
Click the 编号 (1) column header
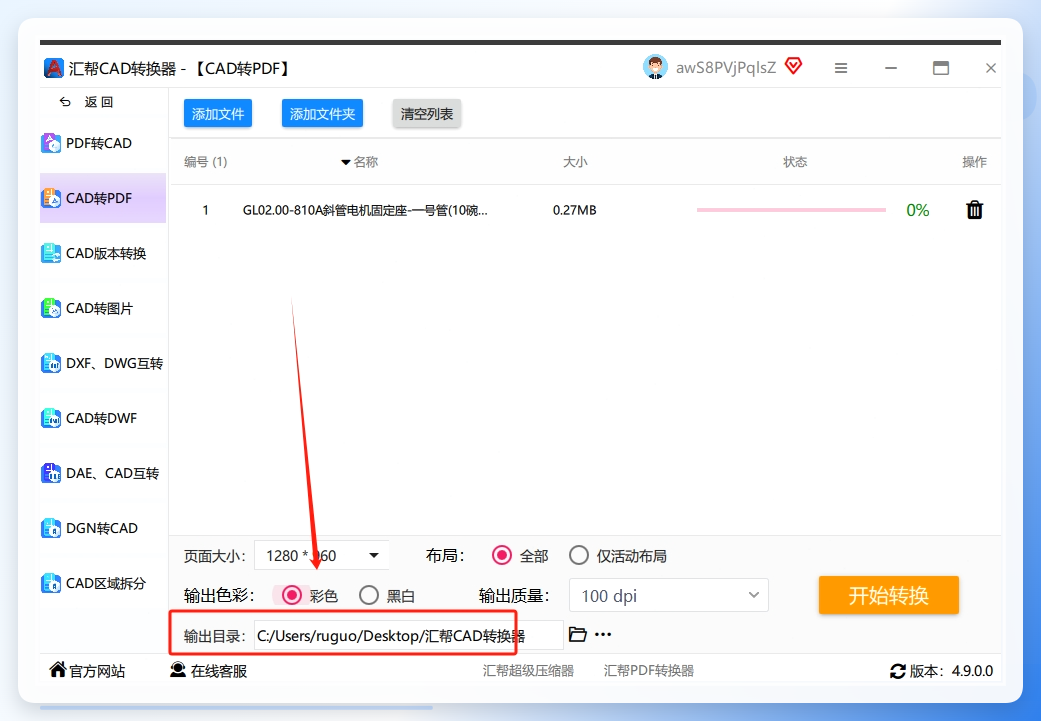tap(205, 161)
